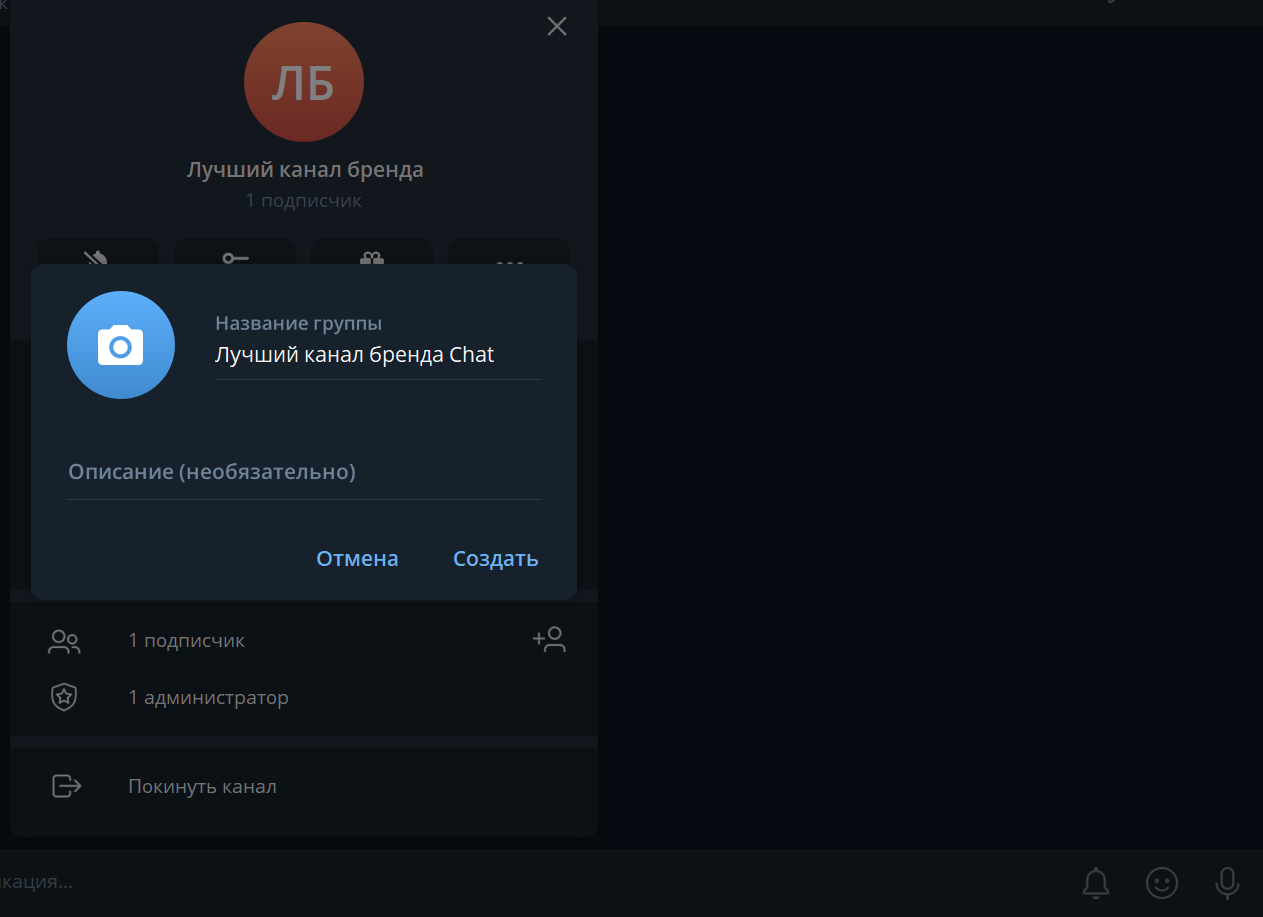1263x917 pixels.
Task: Open the 1 администратор list
Action: coord(209,696)
